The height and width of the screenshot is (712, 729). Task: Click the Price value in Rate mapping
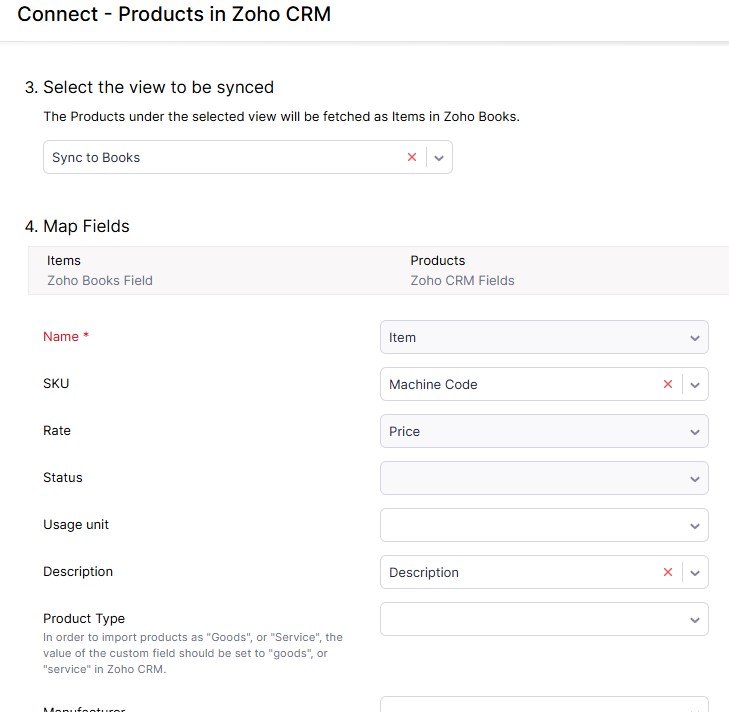point(405,432)
